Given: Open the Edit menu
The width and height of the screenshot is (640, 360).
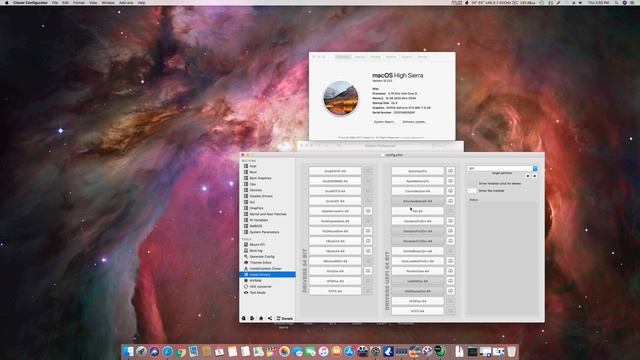Looking at the screenshot, I should tap(65, 2).
